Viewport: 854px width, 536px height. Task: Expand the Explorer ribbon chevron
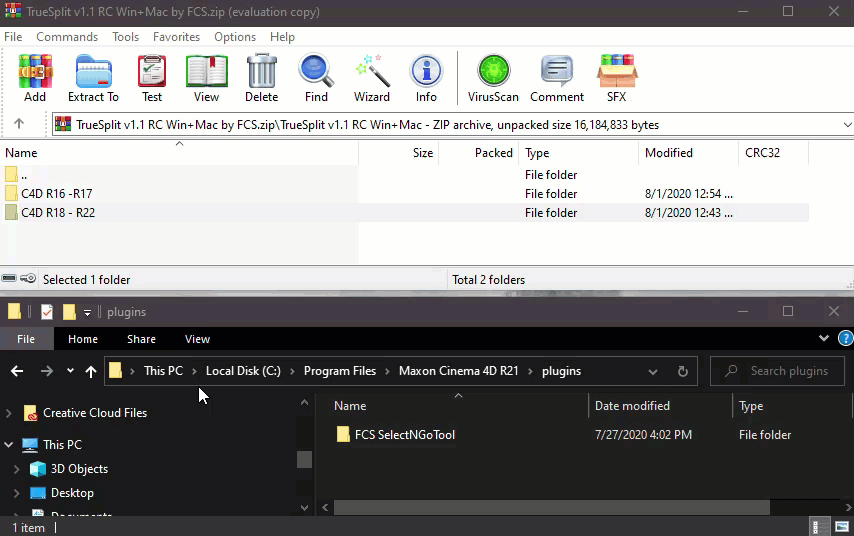[x=824, y=338]
